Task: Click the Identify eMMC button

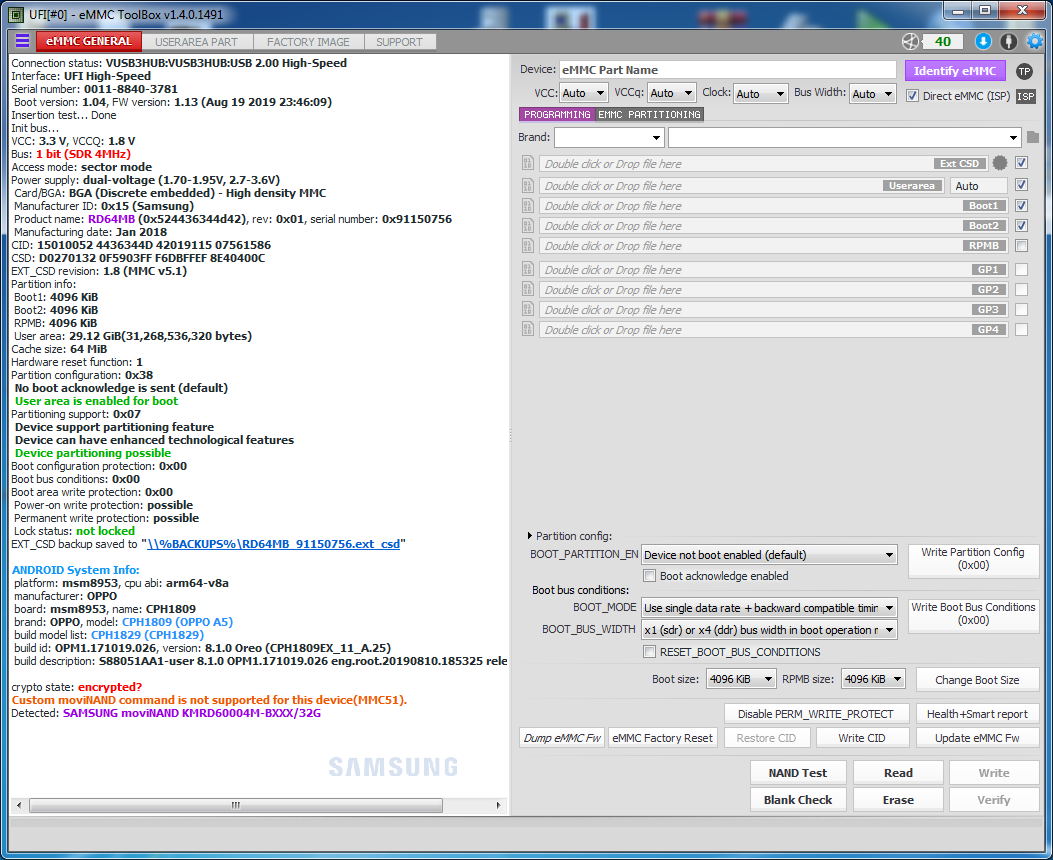Action: pos(954,70)
